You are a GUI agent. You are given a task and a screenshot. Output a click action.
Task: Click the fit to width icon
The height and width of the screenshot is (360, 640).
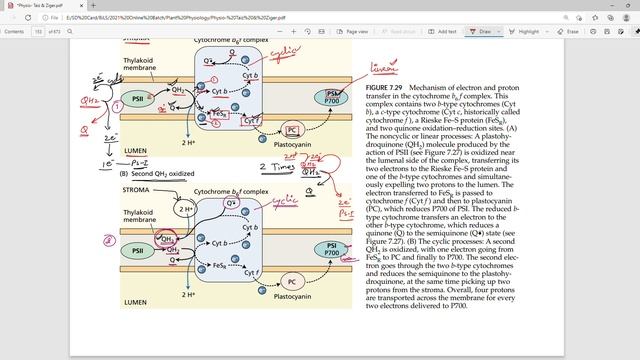click(322, 31)
